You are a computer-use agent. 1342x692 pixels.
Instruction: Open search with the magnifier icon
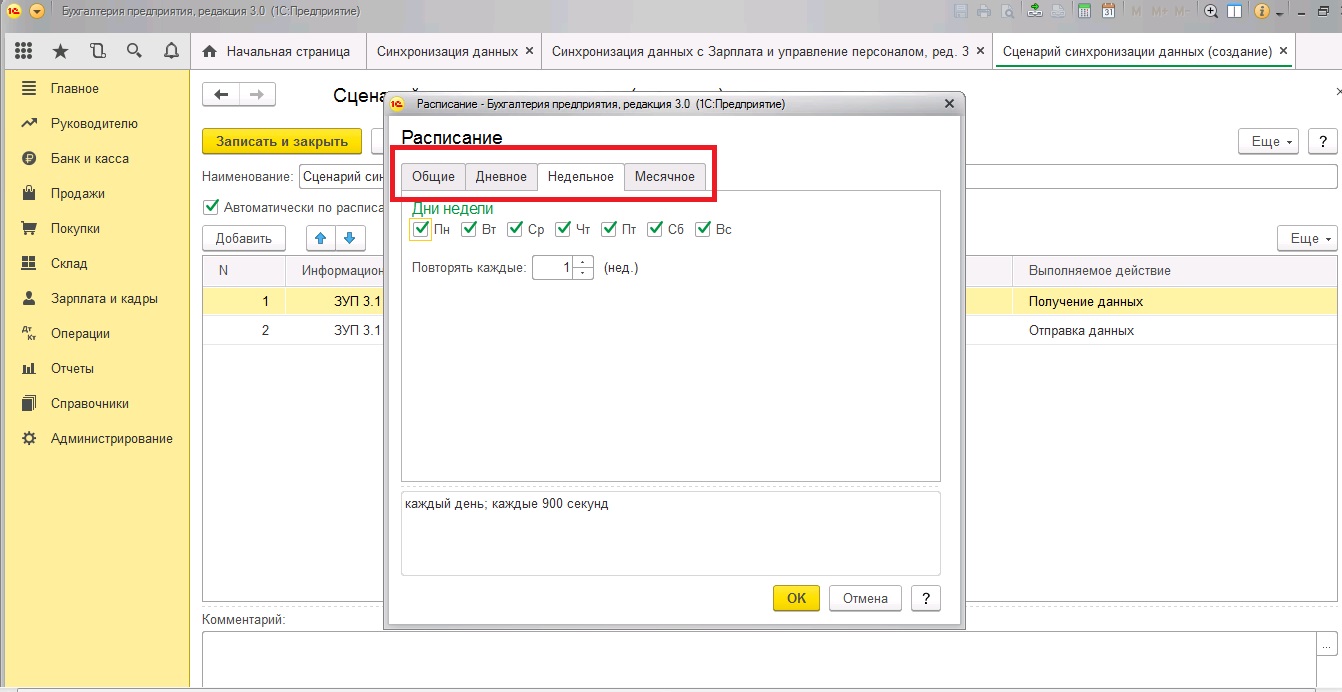point(134,51)
